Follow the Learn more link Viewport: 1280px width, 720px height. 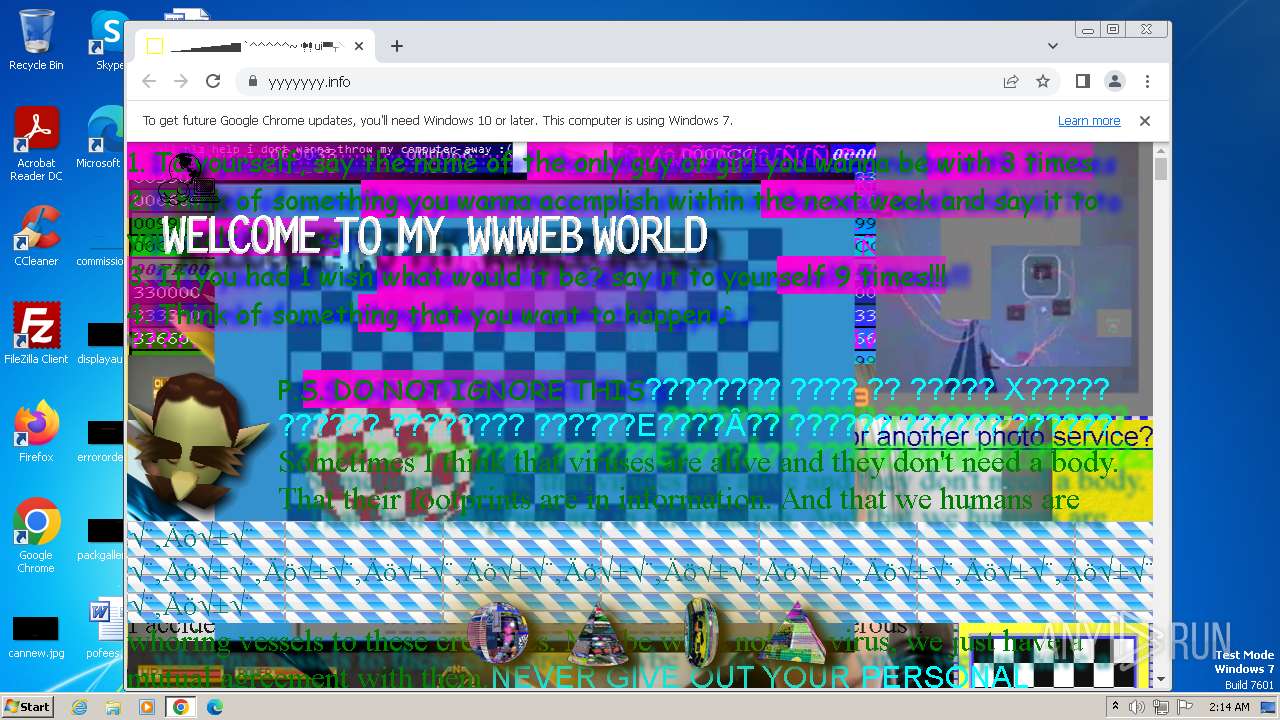tap(1089, 121)
